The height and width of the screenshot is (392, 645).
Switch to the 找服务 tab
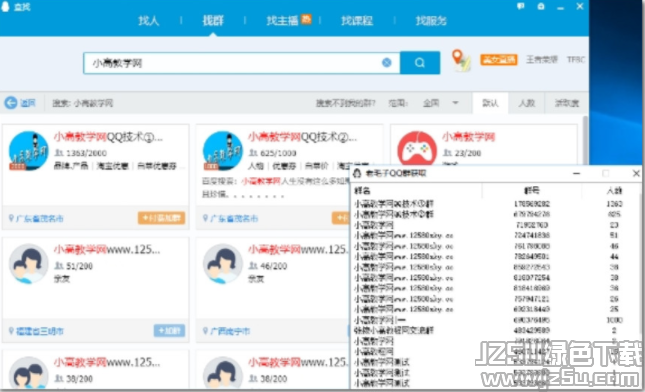pyautogui.click(x=431, y=21)
